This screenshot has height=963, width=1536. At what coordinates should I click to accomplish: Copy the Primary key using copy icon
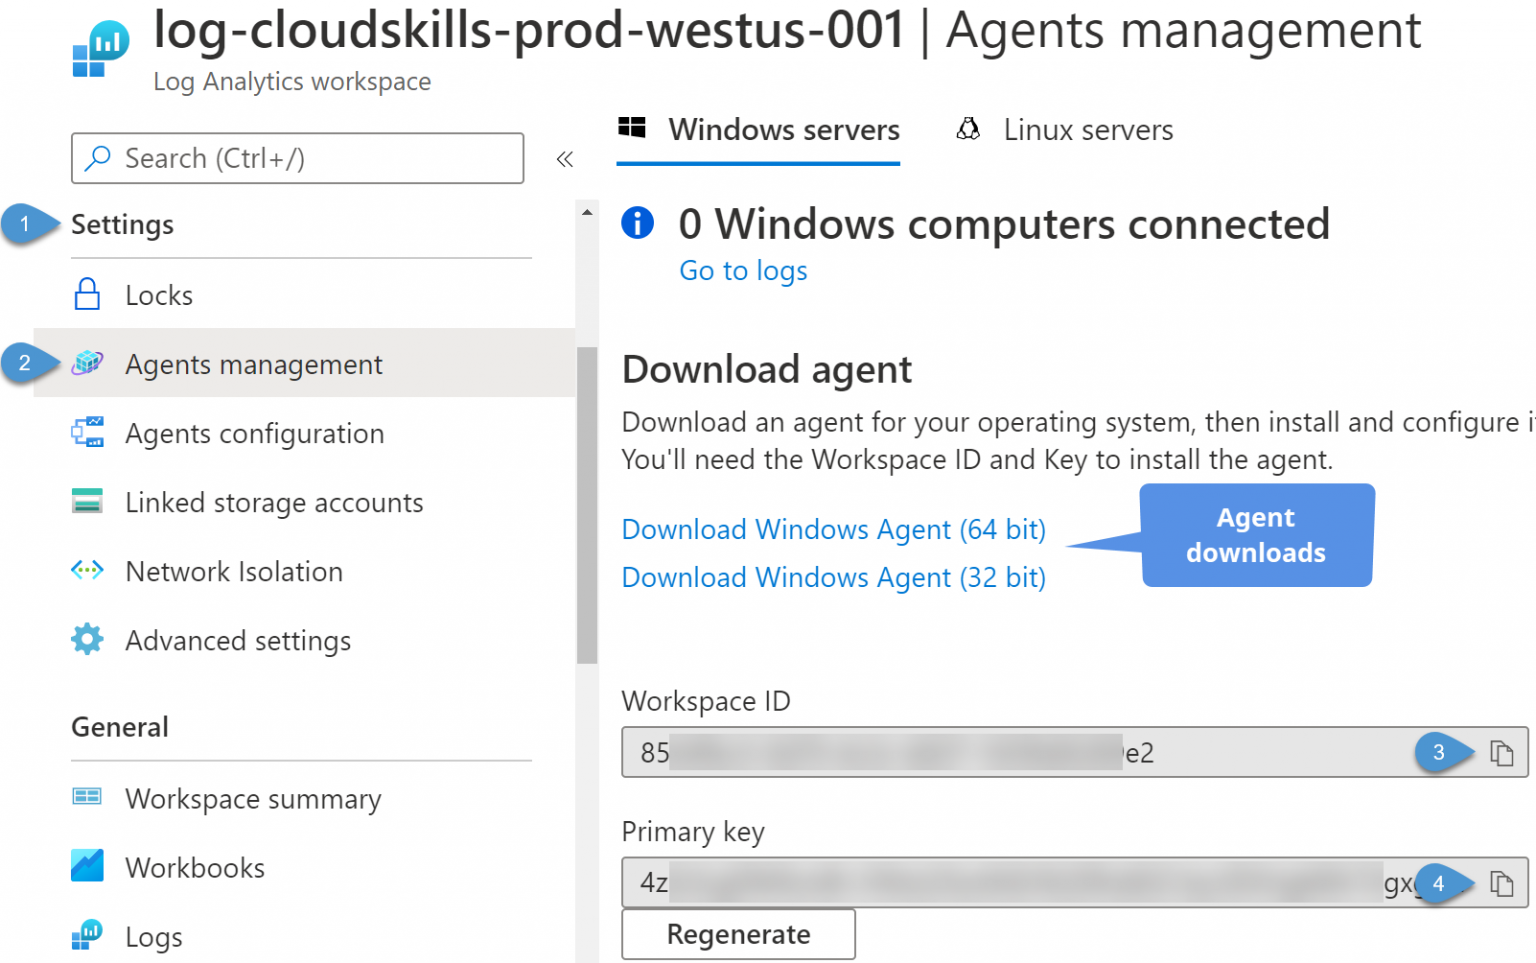(1502, 883)
